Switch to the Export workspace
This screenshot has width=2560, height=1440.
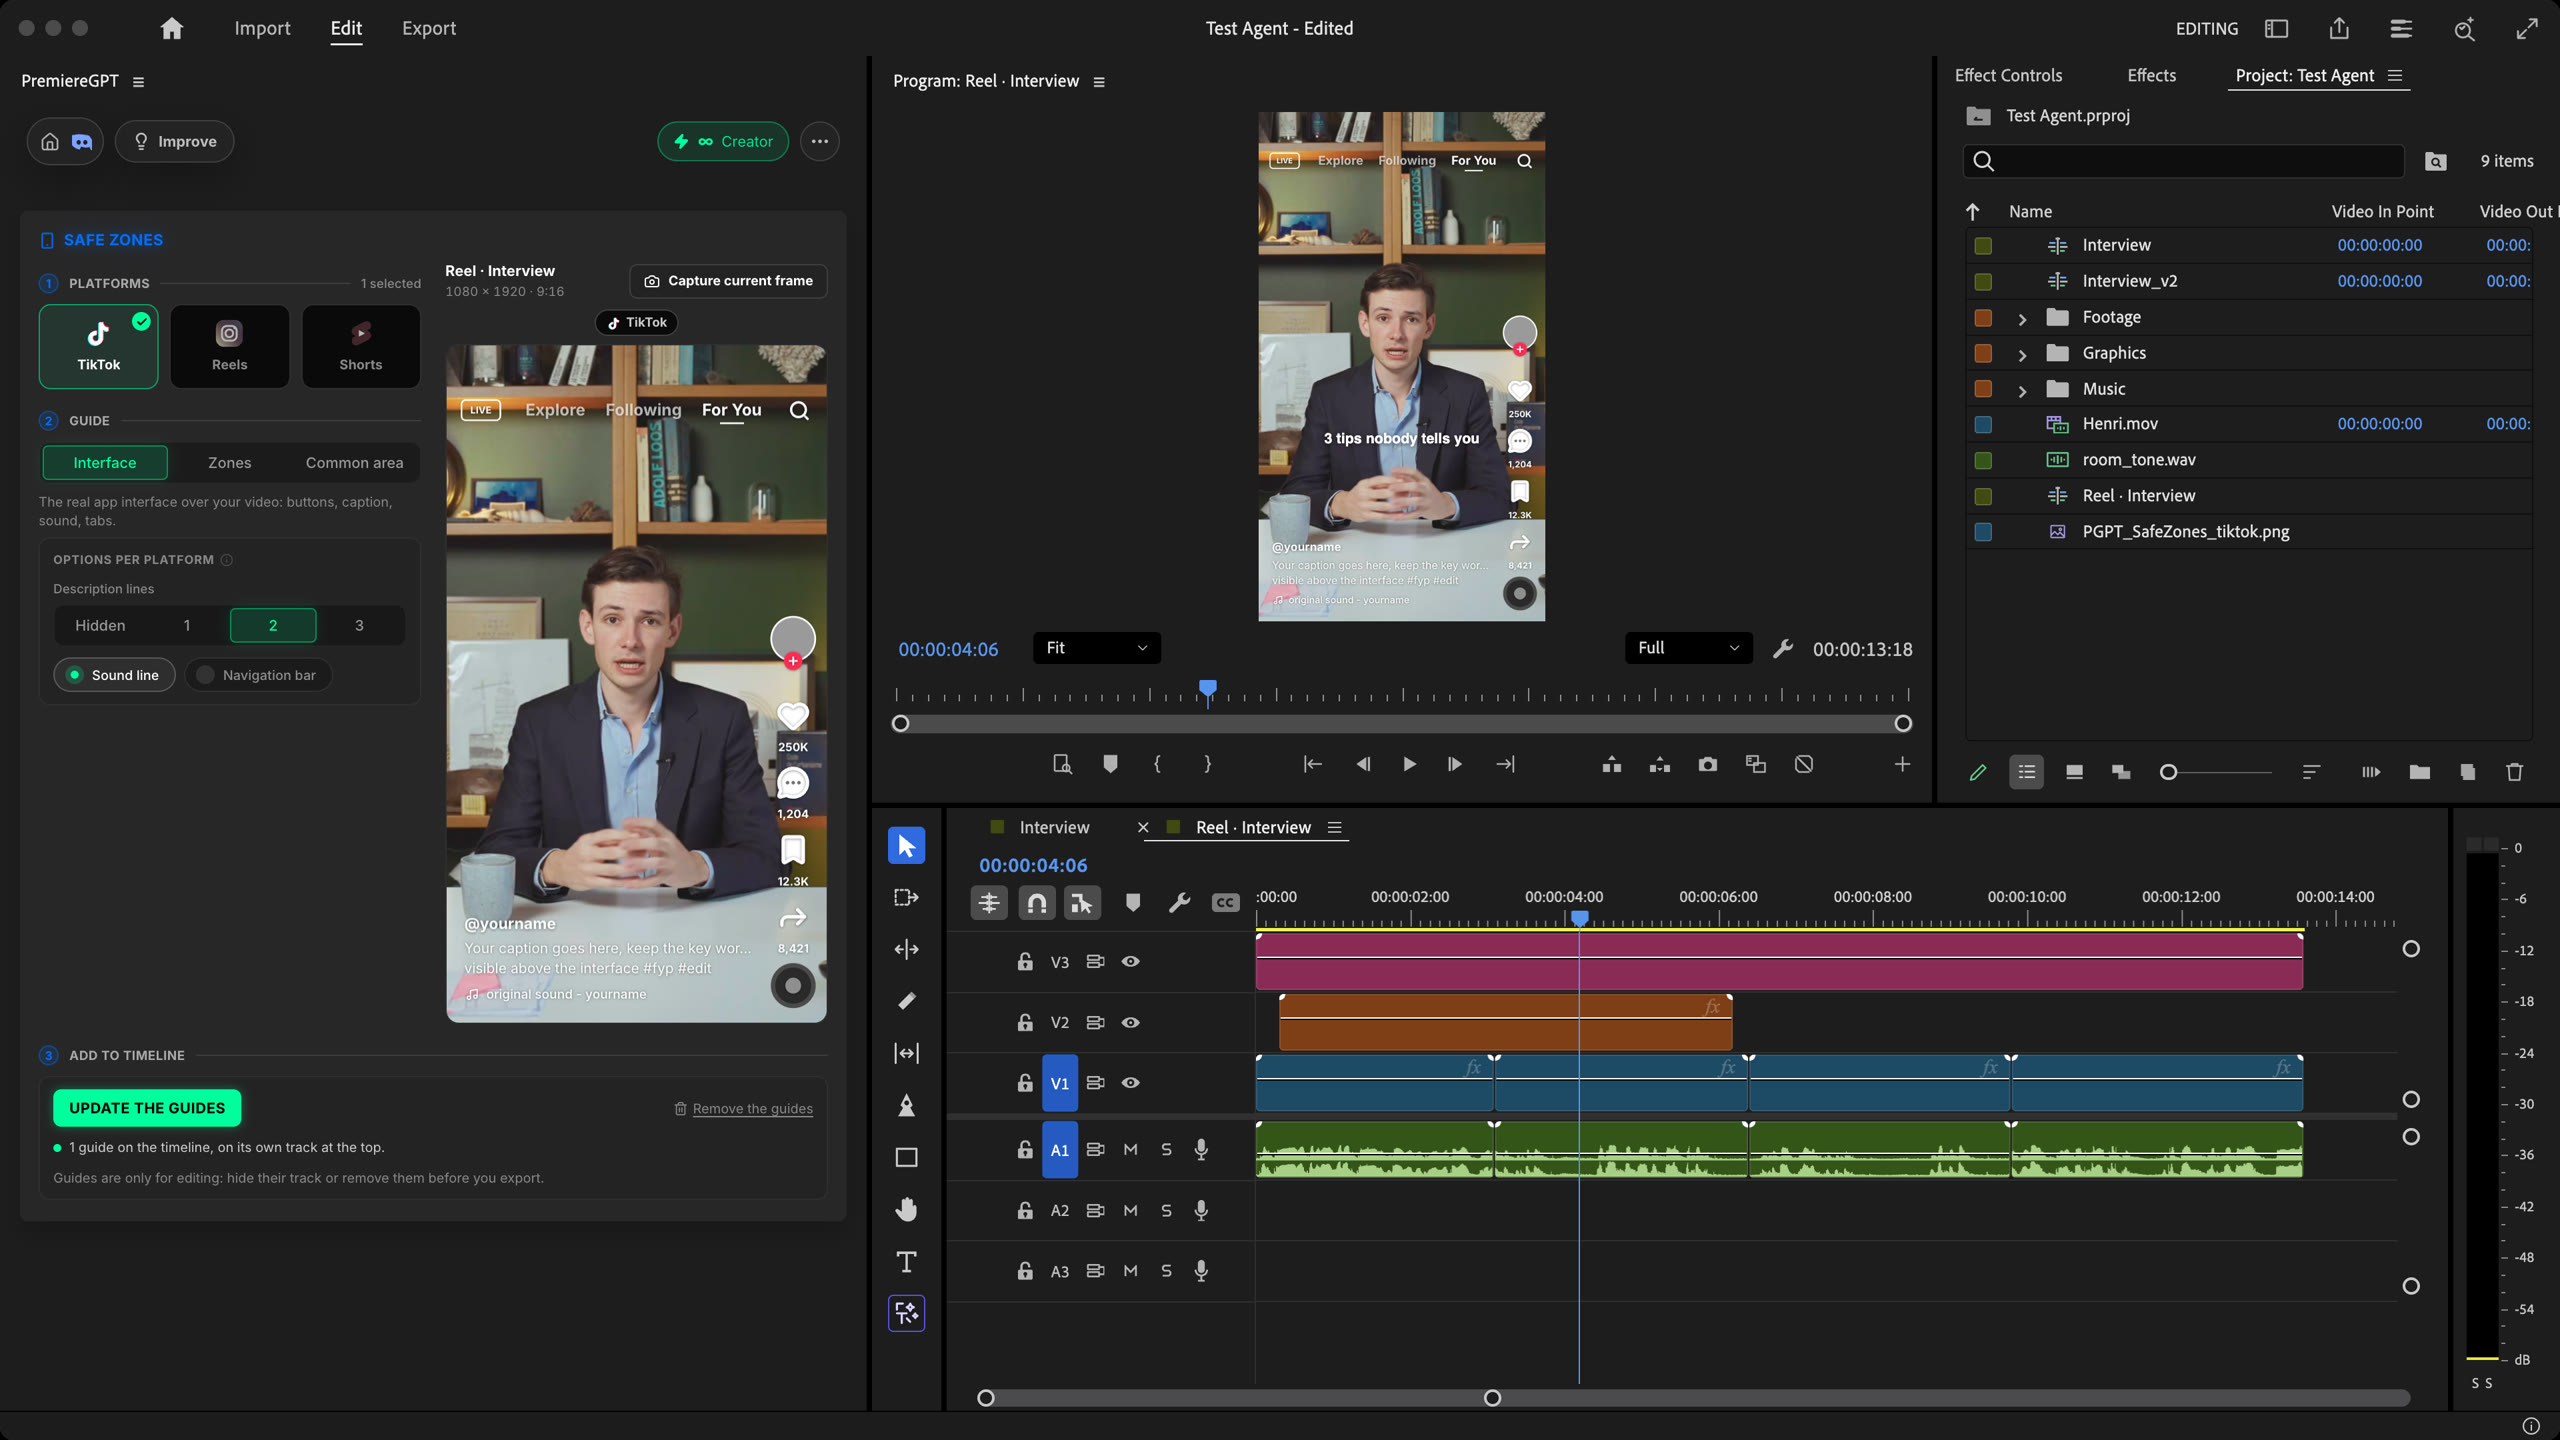coord(428,28)
